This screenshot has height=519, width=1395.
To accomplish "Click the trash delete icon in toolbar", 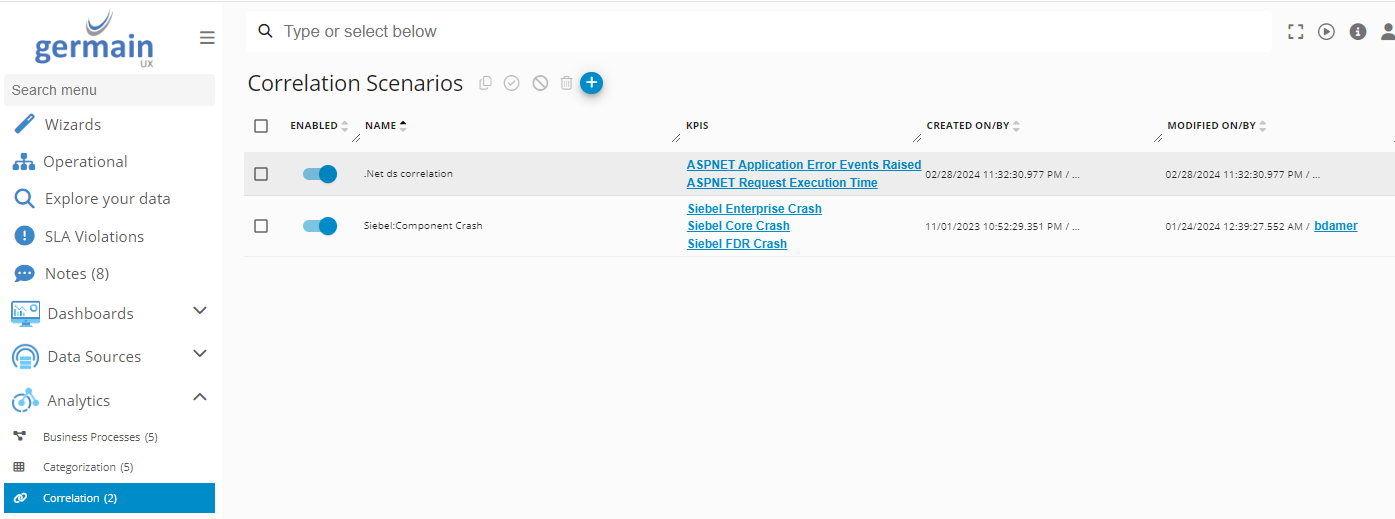I will coord(566,83).
